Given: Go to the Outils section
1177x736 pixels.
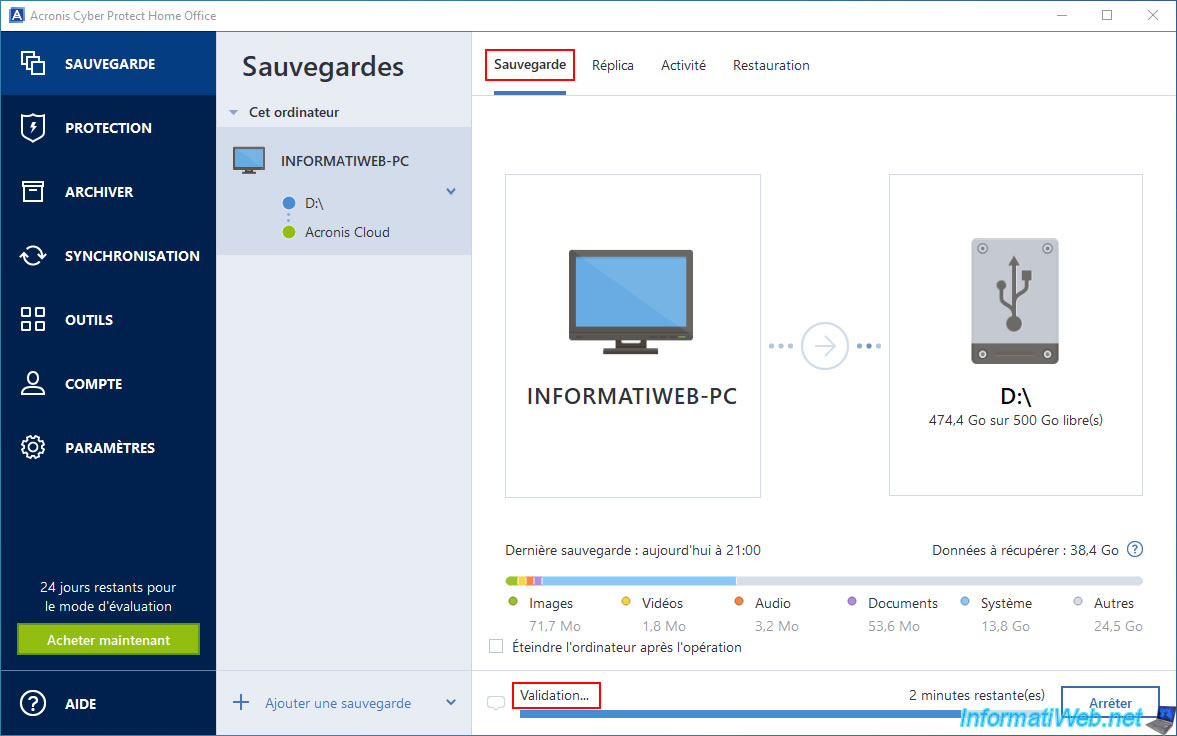Looking at the screenshot, I should (x=89, y=320).
